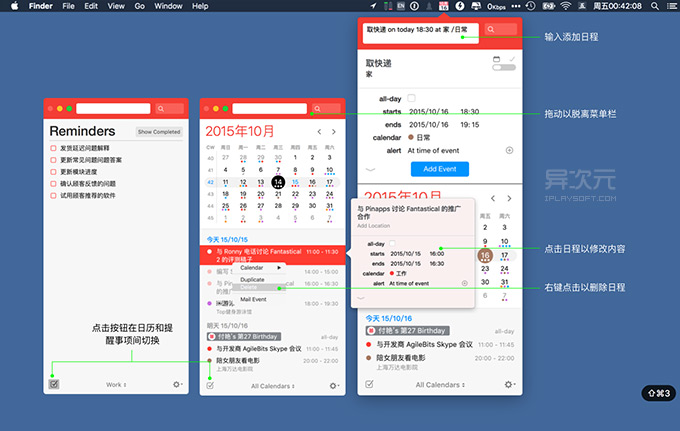Click the 日常 calendar color dot
The image size is (680, 431).
point(411,137)
